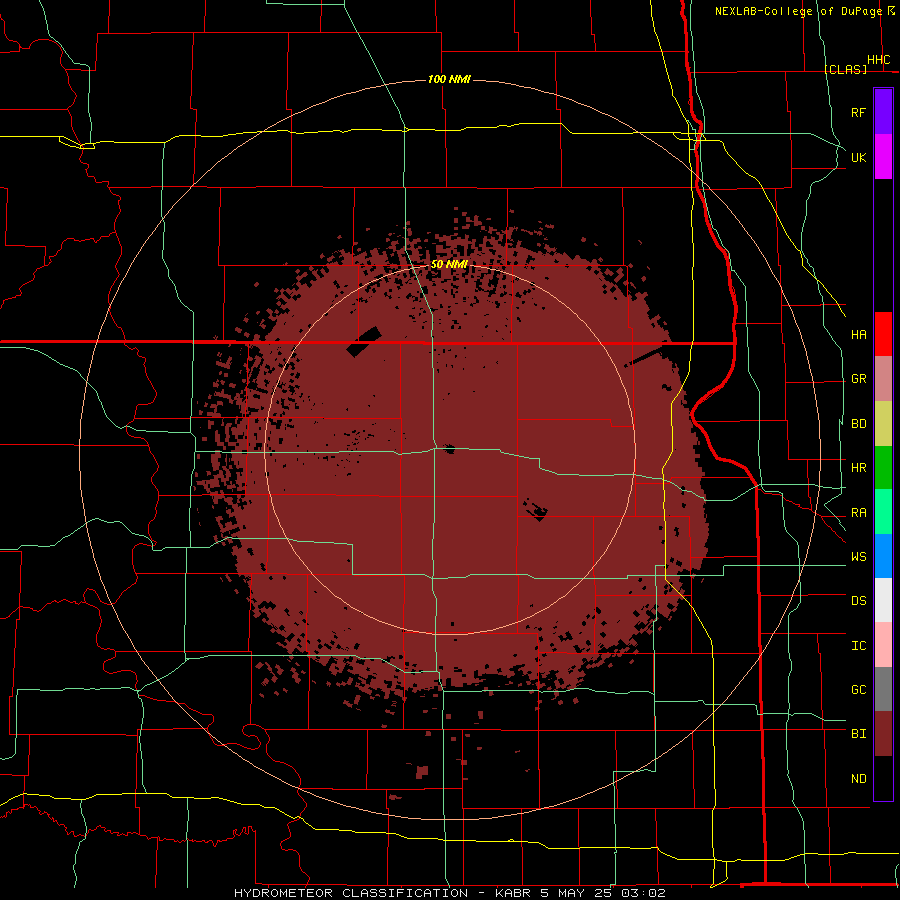Click the HR green legend swatch
Viewport: 900px width, 900px height.
pos(883,468)
